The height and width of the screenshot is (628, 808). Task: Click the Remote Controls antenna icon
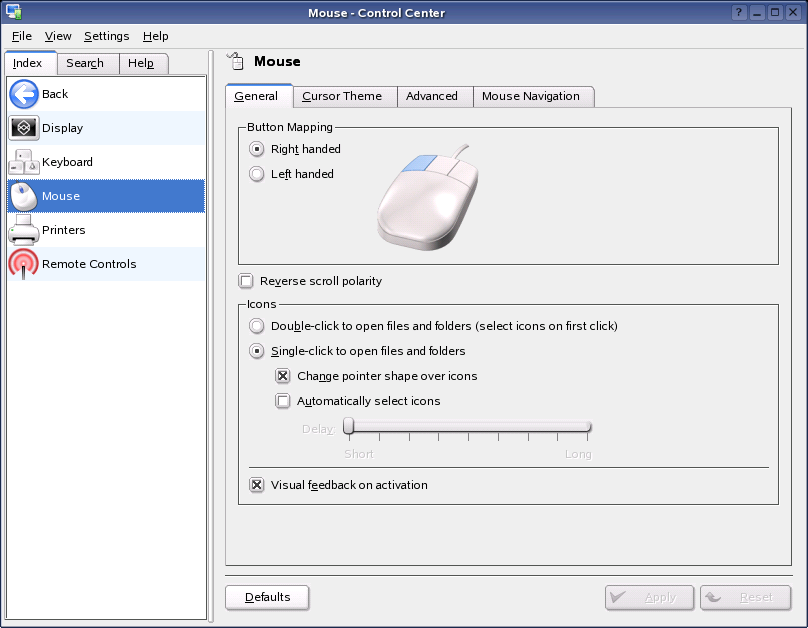coord(24,264)
